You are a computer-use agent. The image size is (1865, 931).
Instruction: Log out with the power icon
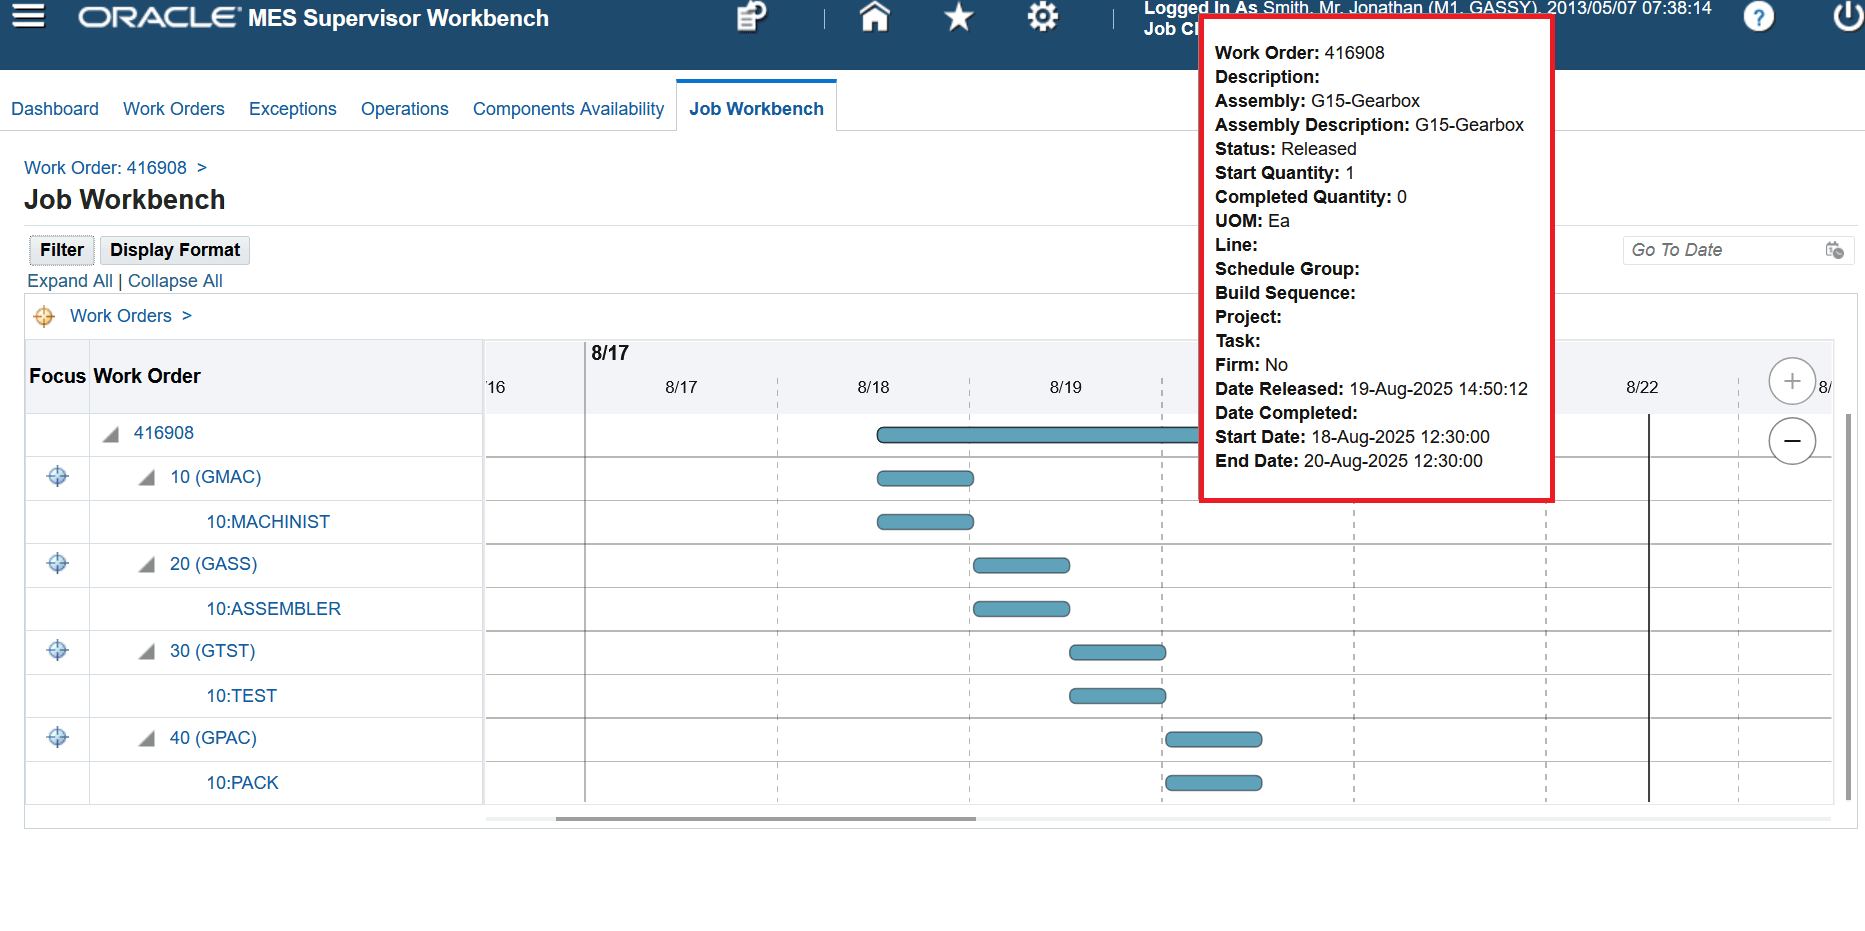(1849, 17)
